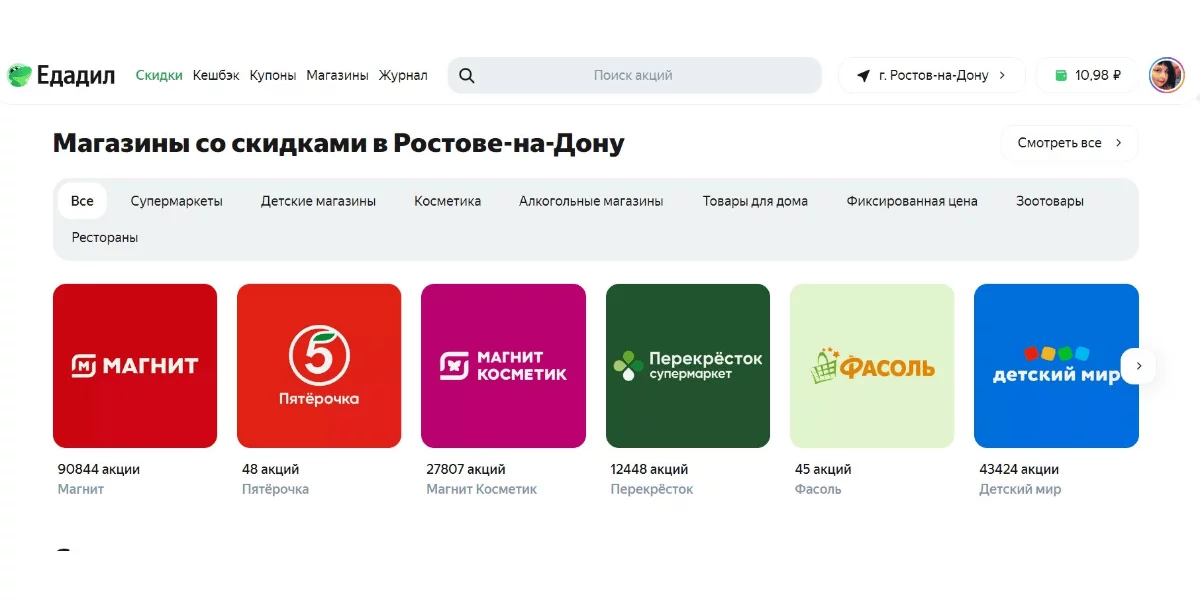This screenshot has width=1200, height=600.
Task: Open the Кешбэк section
Action: coord(216,75)
